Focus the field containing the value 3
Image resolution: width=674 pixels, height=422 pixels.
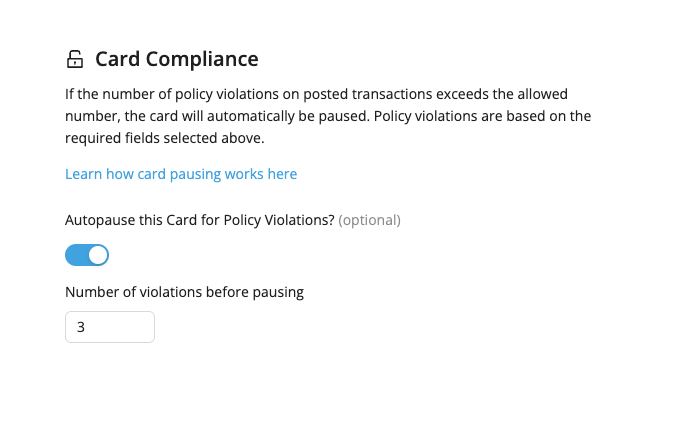[110, 327]
